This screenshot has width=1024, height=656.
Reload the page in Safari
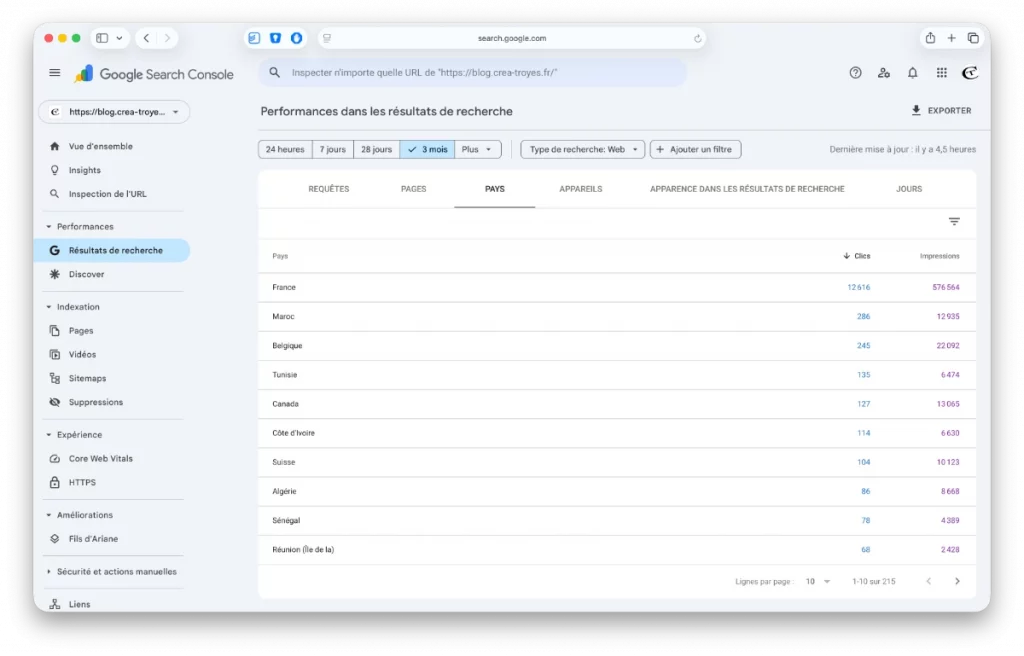click(697, 38)
